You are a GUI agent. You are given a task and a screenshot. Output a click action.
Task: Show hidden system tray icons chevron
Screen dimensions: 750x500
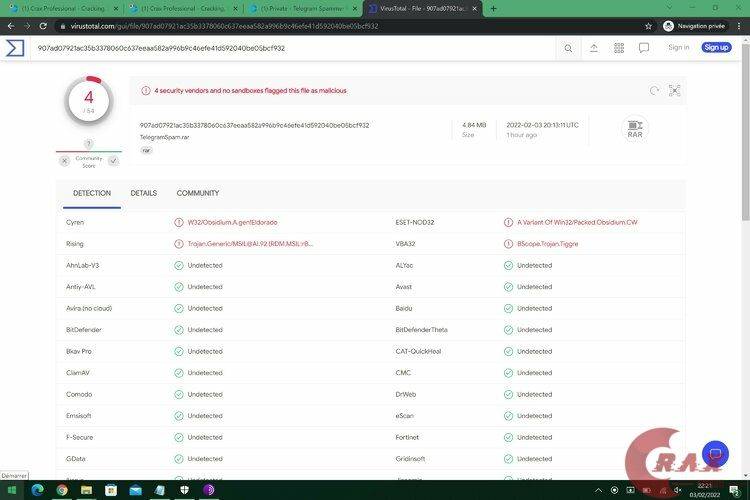(598, 490)
